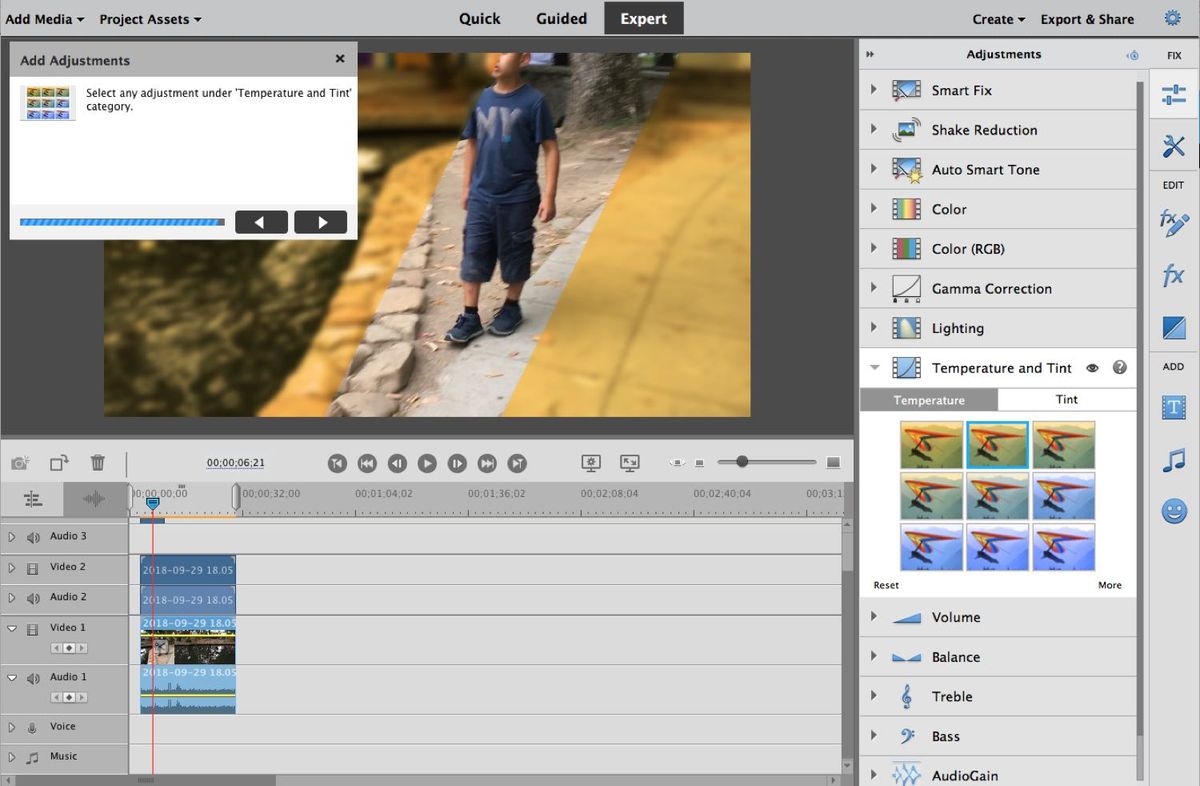Select the Tint tab in Temperature and Tint
Viewport: 1200px width, 786px height.
pos(1066,399)
